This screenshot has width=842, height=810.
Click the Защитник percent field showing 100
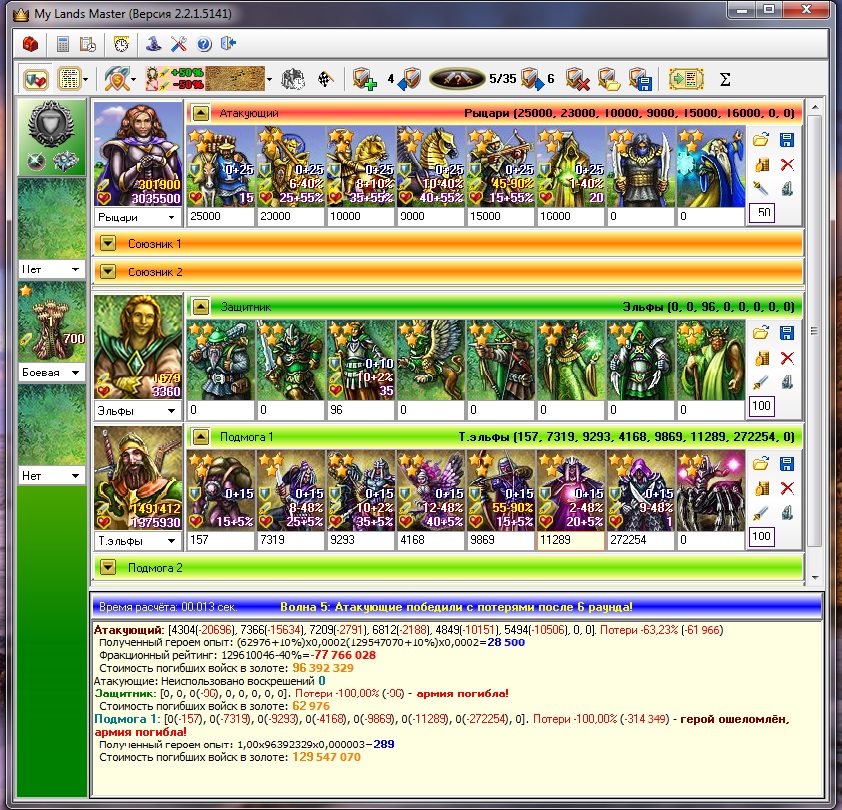[x=762, y=406]
